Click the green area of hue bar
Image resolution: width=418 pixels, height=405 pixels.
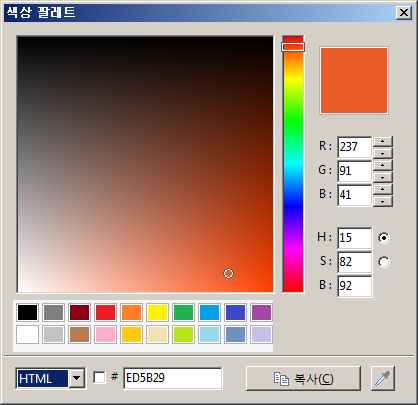click(293, 122)
